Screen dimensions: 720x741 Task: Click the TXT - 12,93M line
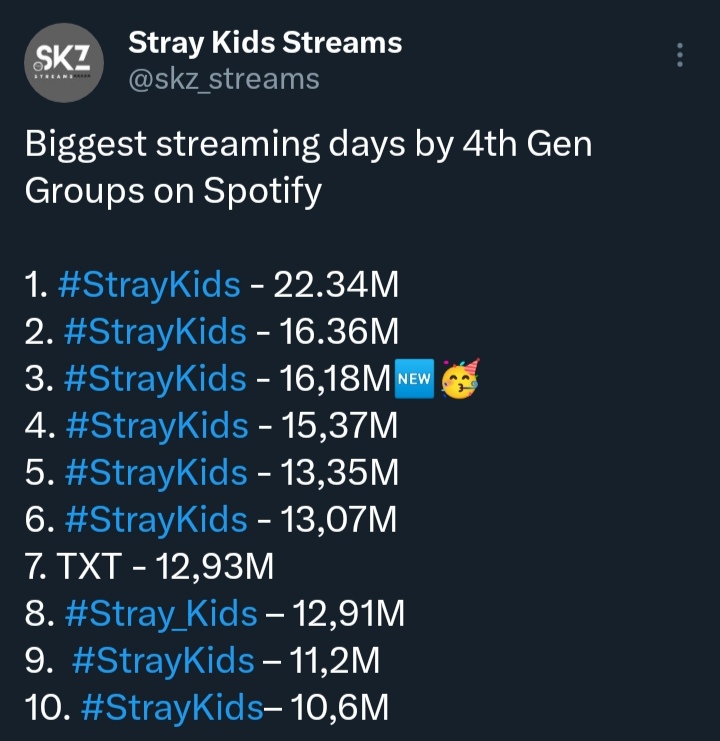[x=149, y=566]
